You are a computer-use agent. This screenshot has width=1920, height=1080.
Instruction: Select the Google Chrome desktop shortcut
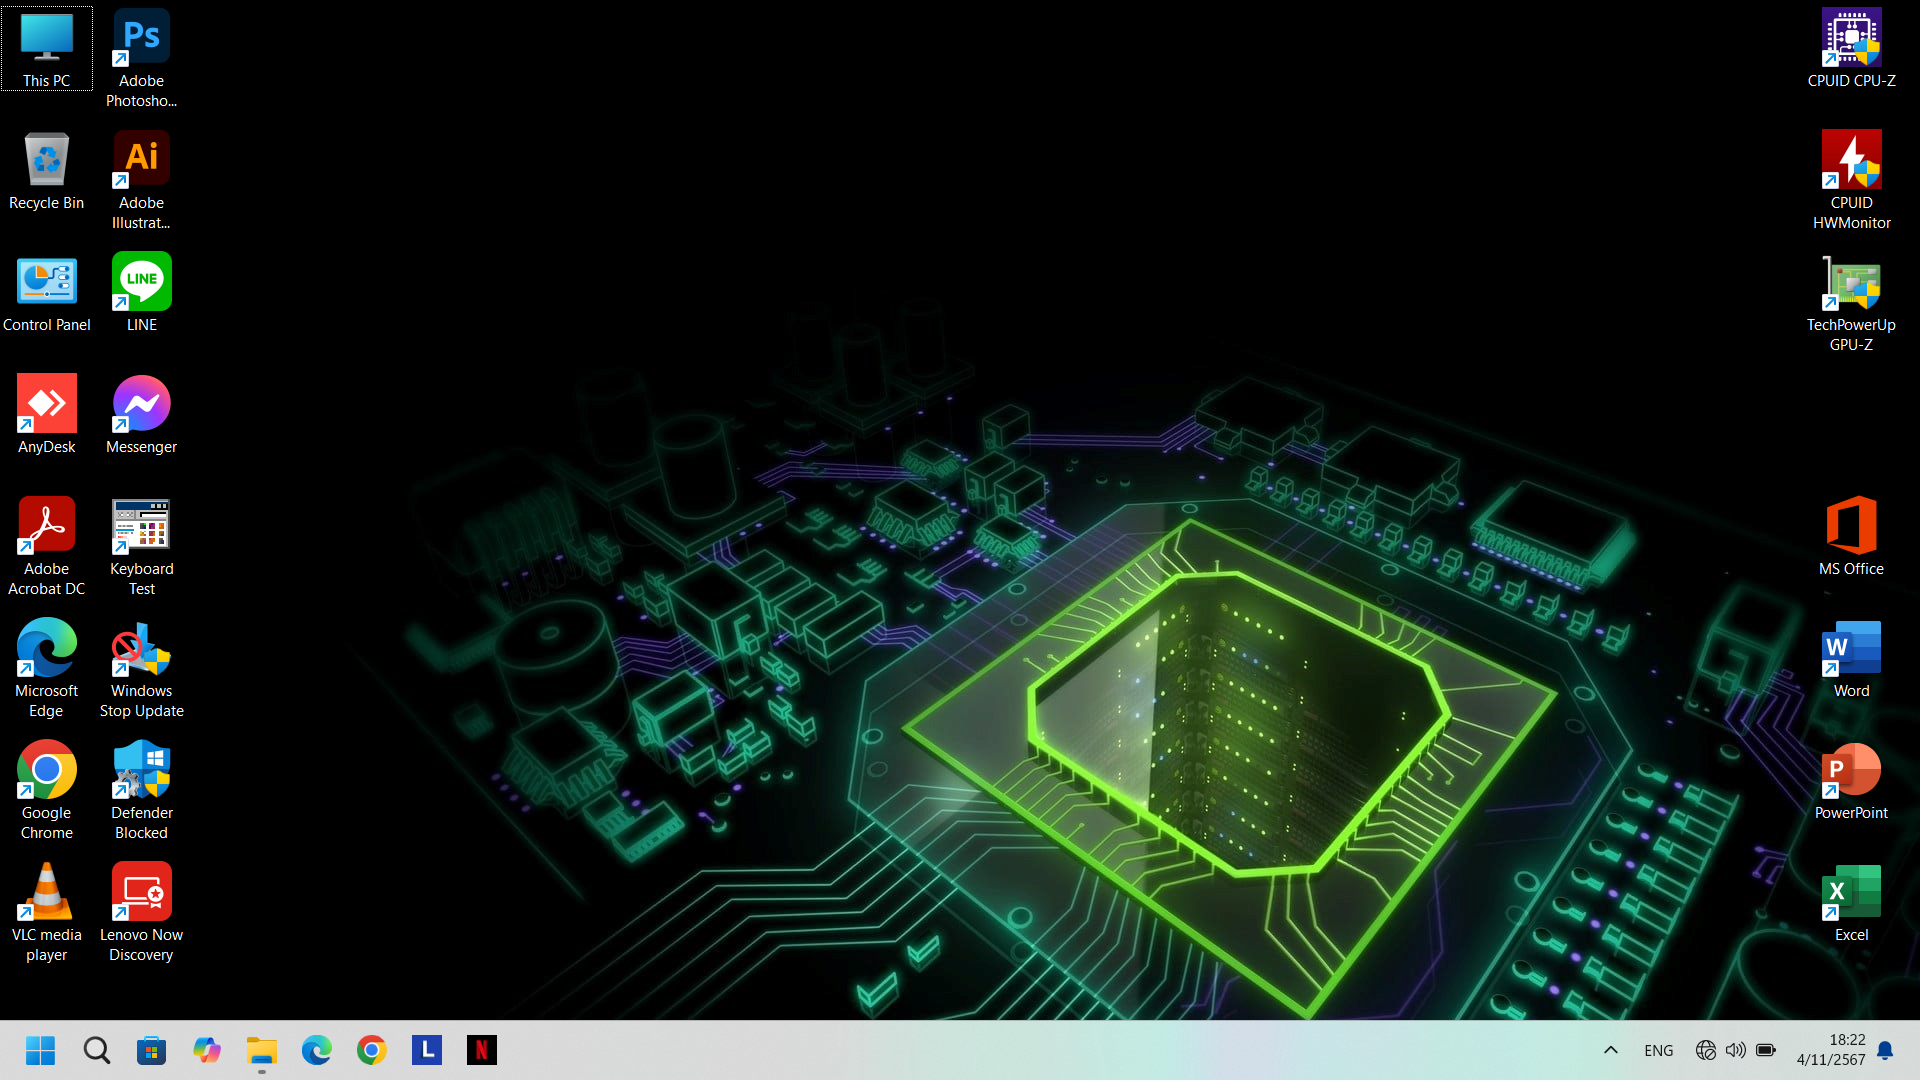click(x=47, y=790)
